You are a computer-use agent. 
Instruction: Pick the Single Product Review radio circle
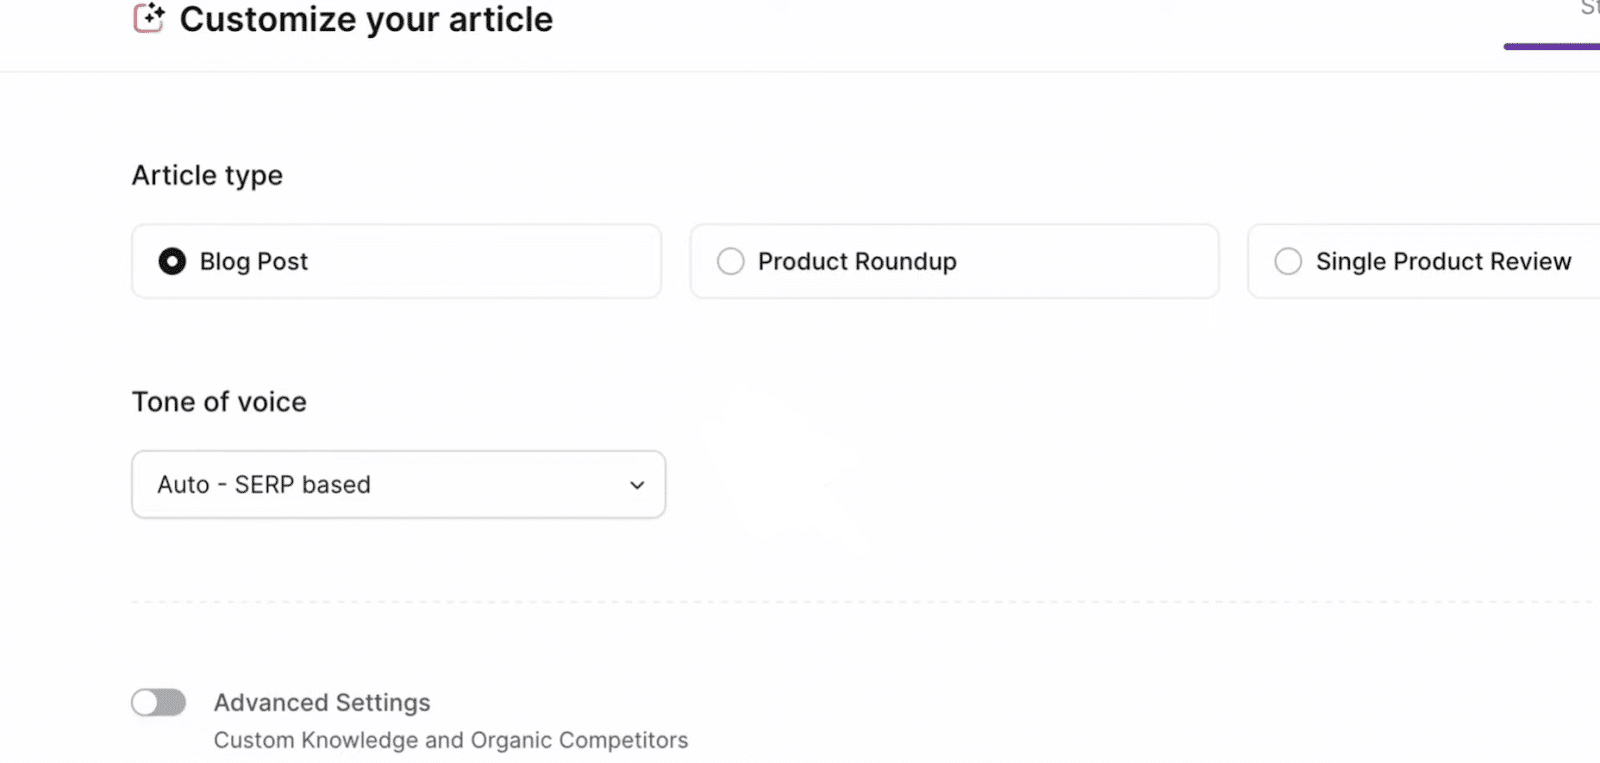[x=1288, y=261]
